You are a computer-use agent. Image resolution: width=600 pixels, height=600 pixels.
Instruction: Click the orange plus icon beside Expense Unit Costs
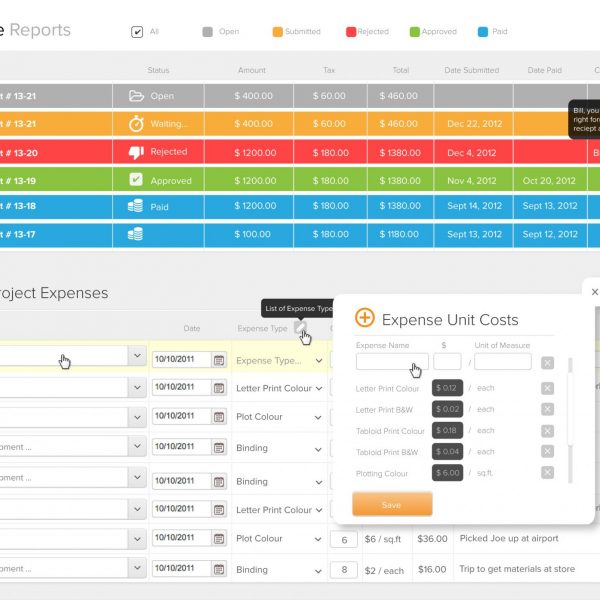point(365,318)
